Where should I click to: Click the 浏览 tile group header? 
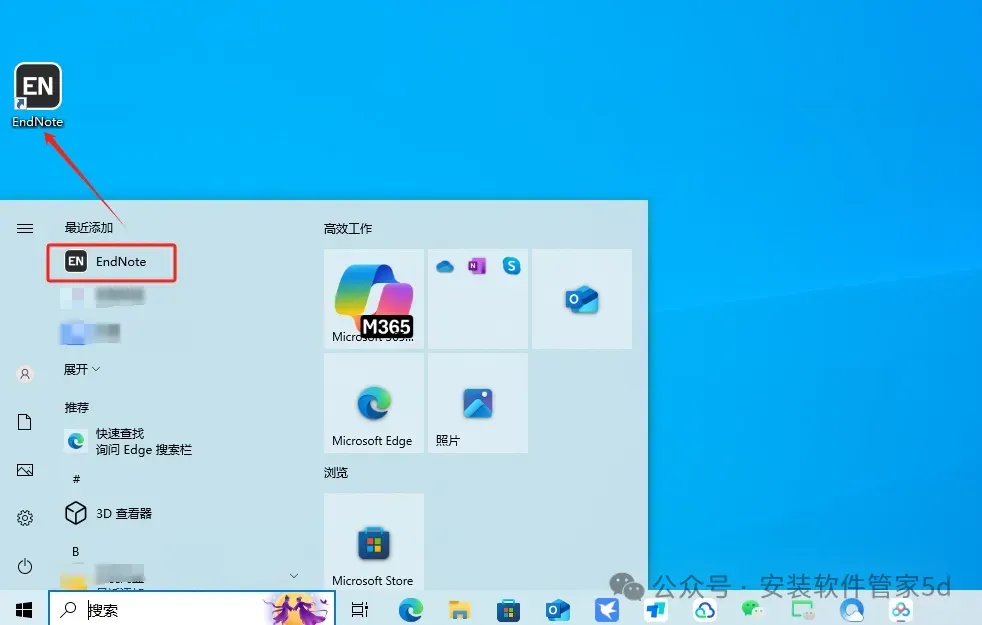[x=336, y=473]
